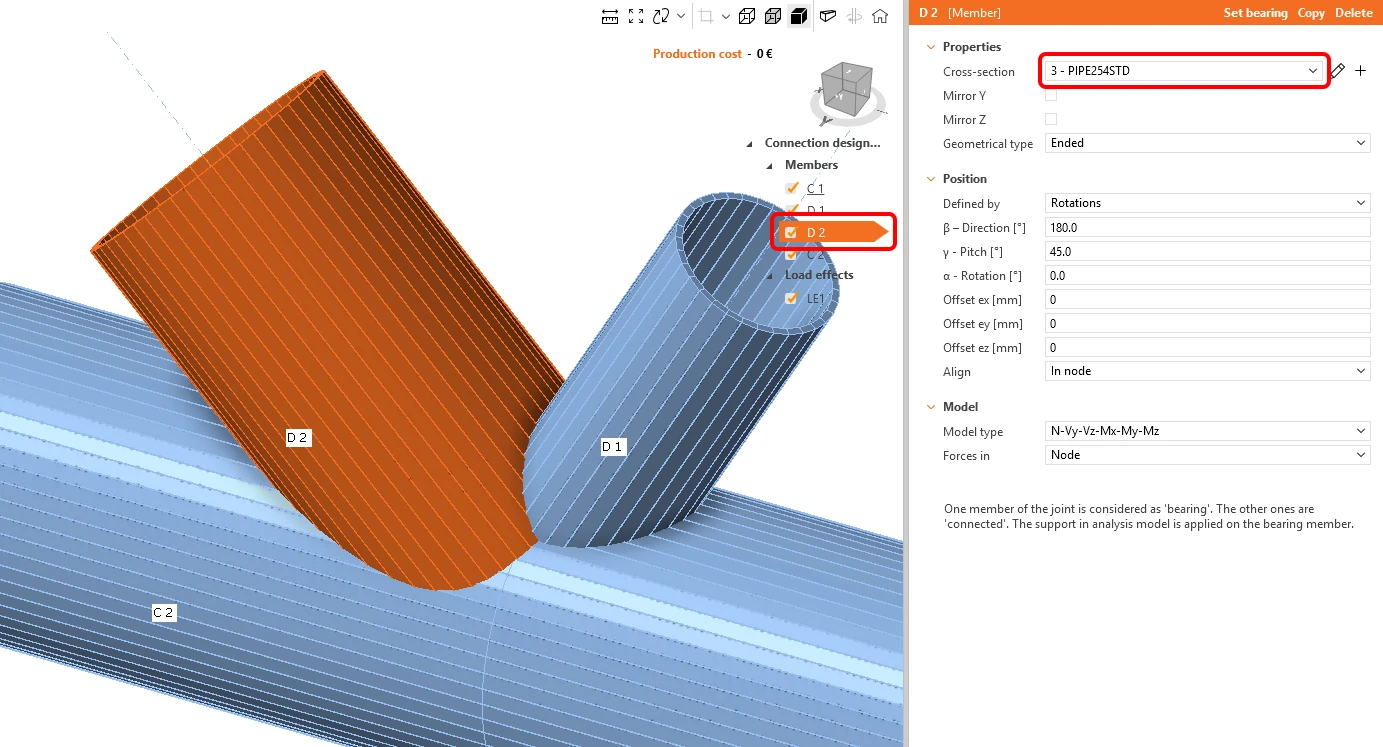
Task: Enable the Mirror Y checkbox
Action: [x=1051, y=96]
